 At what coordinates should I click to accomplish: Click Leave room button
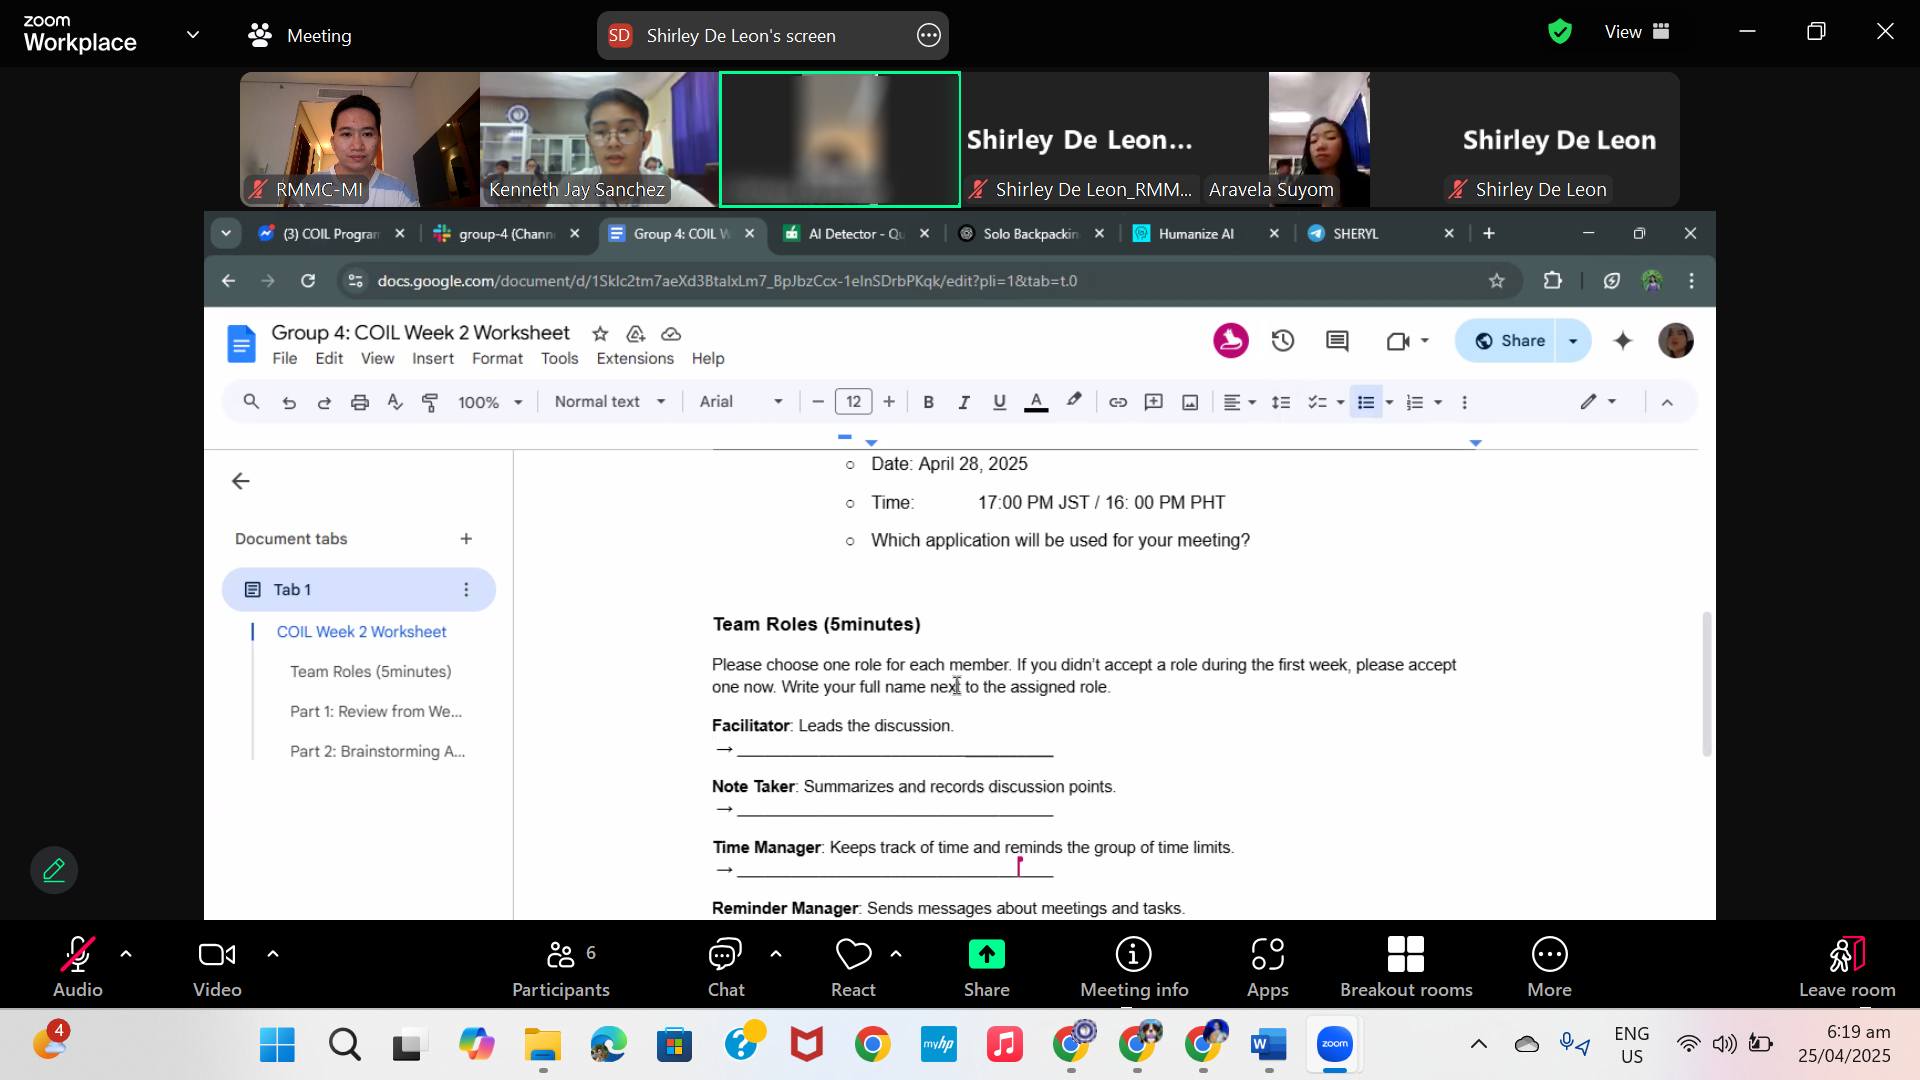click(1846, 966)
